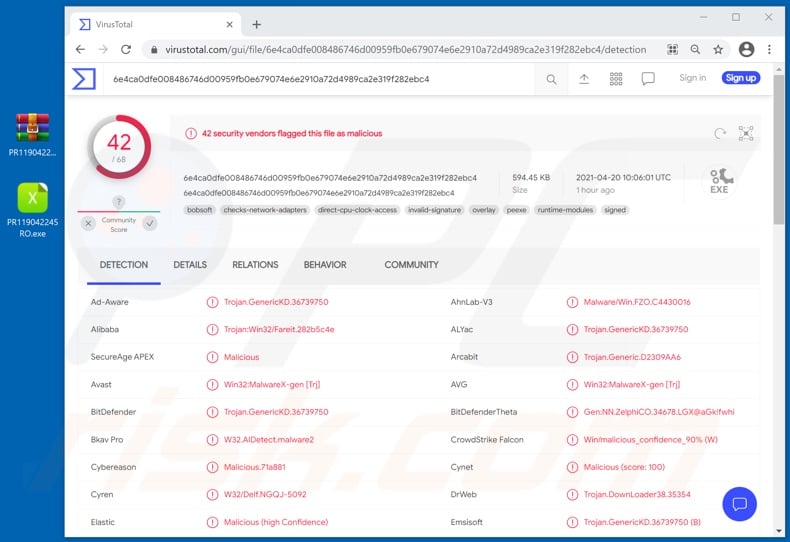Click the Elastic Malicious (high Confidence) result
This screenshot has height=542, width=790.
pyautogui.click(x=276, y=522)
